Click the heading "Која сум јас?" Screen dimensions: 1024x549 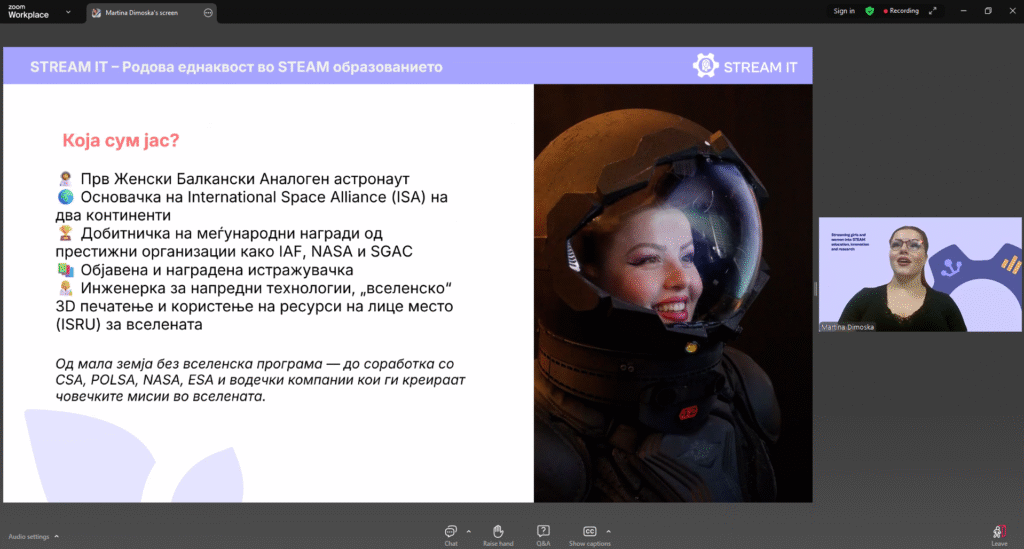click(121, 140)
